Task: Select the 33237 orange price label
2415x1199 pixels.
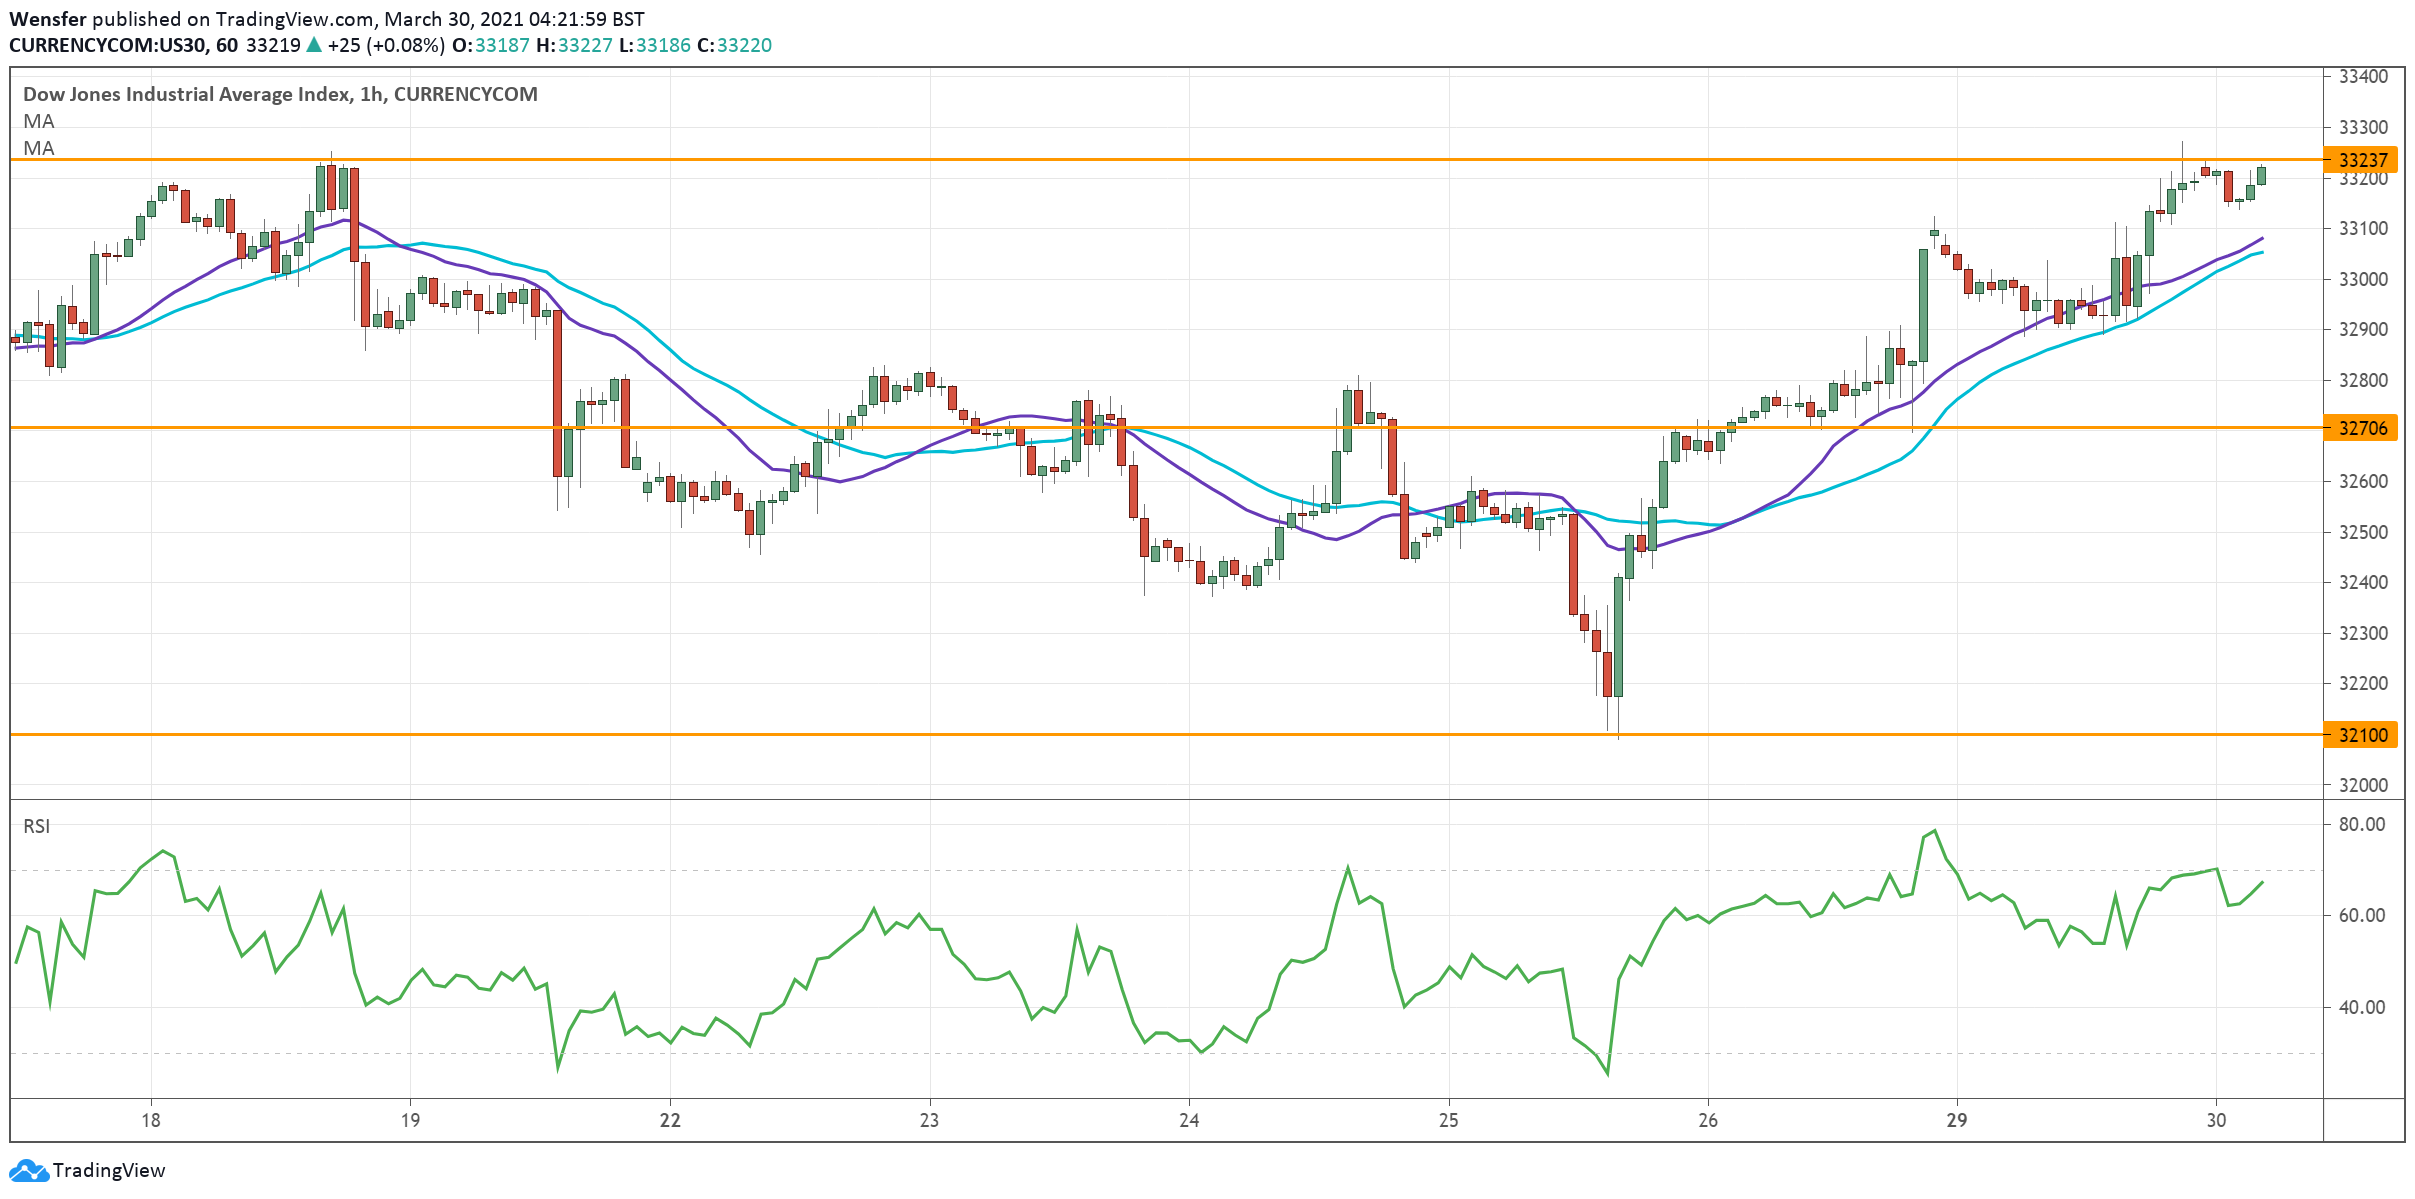Action: 2363,160
